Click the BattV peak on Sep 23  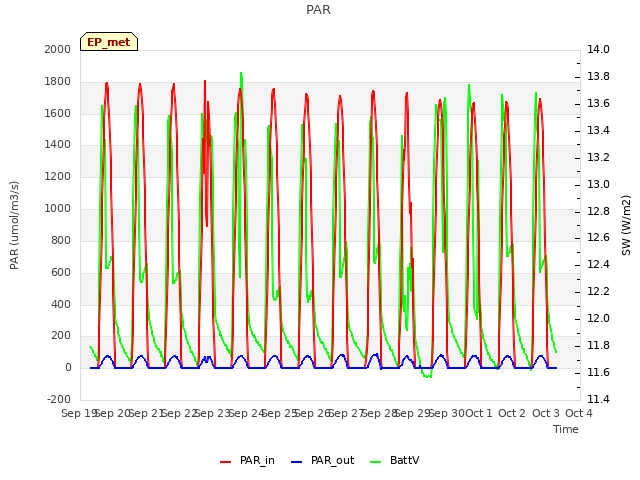tap(241, 74)
